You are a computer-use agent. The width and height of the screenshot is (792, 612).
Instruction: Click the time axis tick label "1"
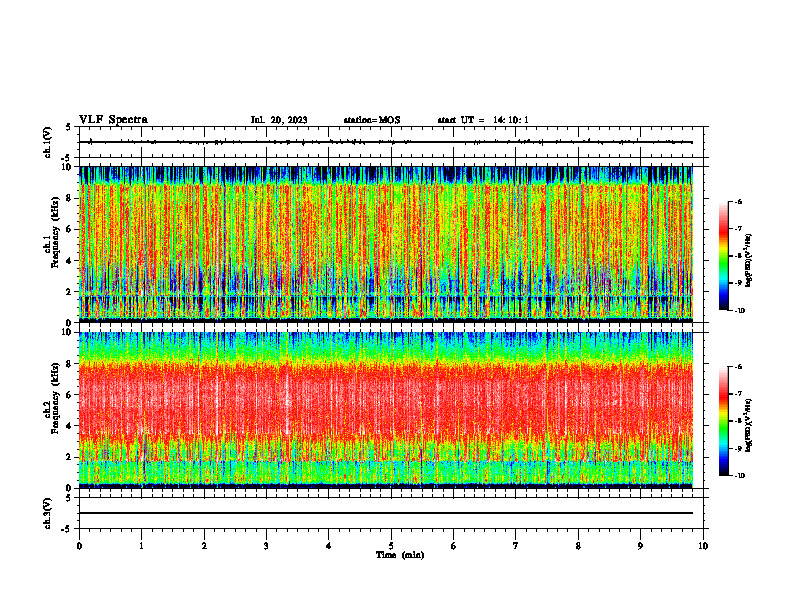pyautogui.click(x=141, y=546)
